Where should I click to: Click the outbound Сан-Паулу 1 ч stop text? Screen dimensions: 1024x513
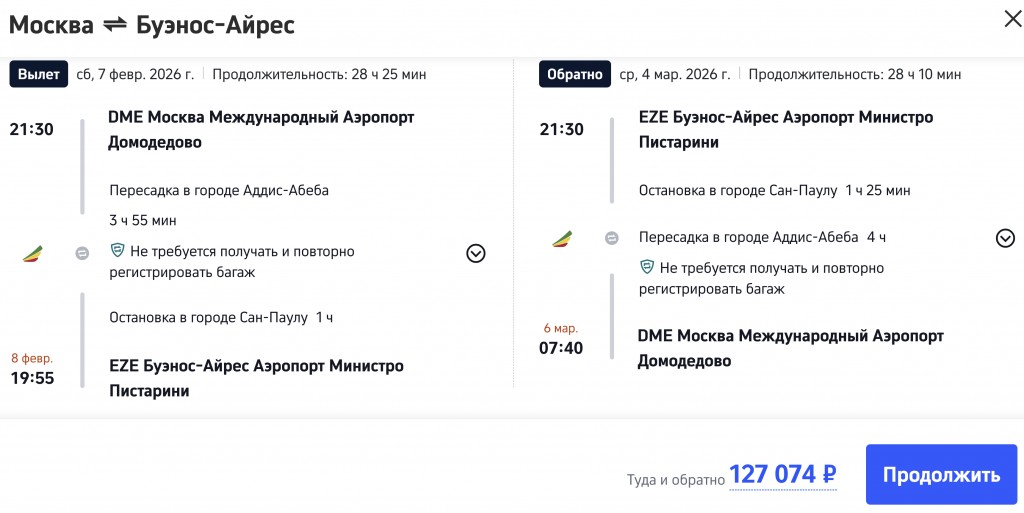[x=221, y=317]
